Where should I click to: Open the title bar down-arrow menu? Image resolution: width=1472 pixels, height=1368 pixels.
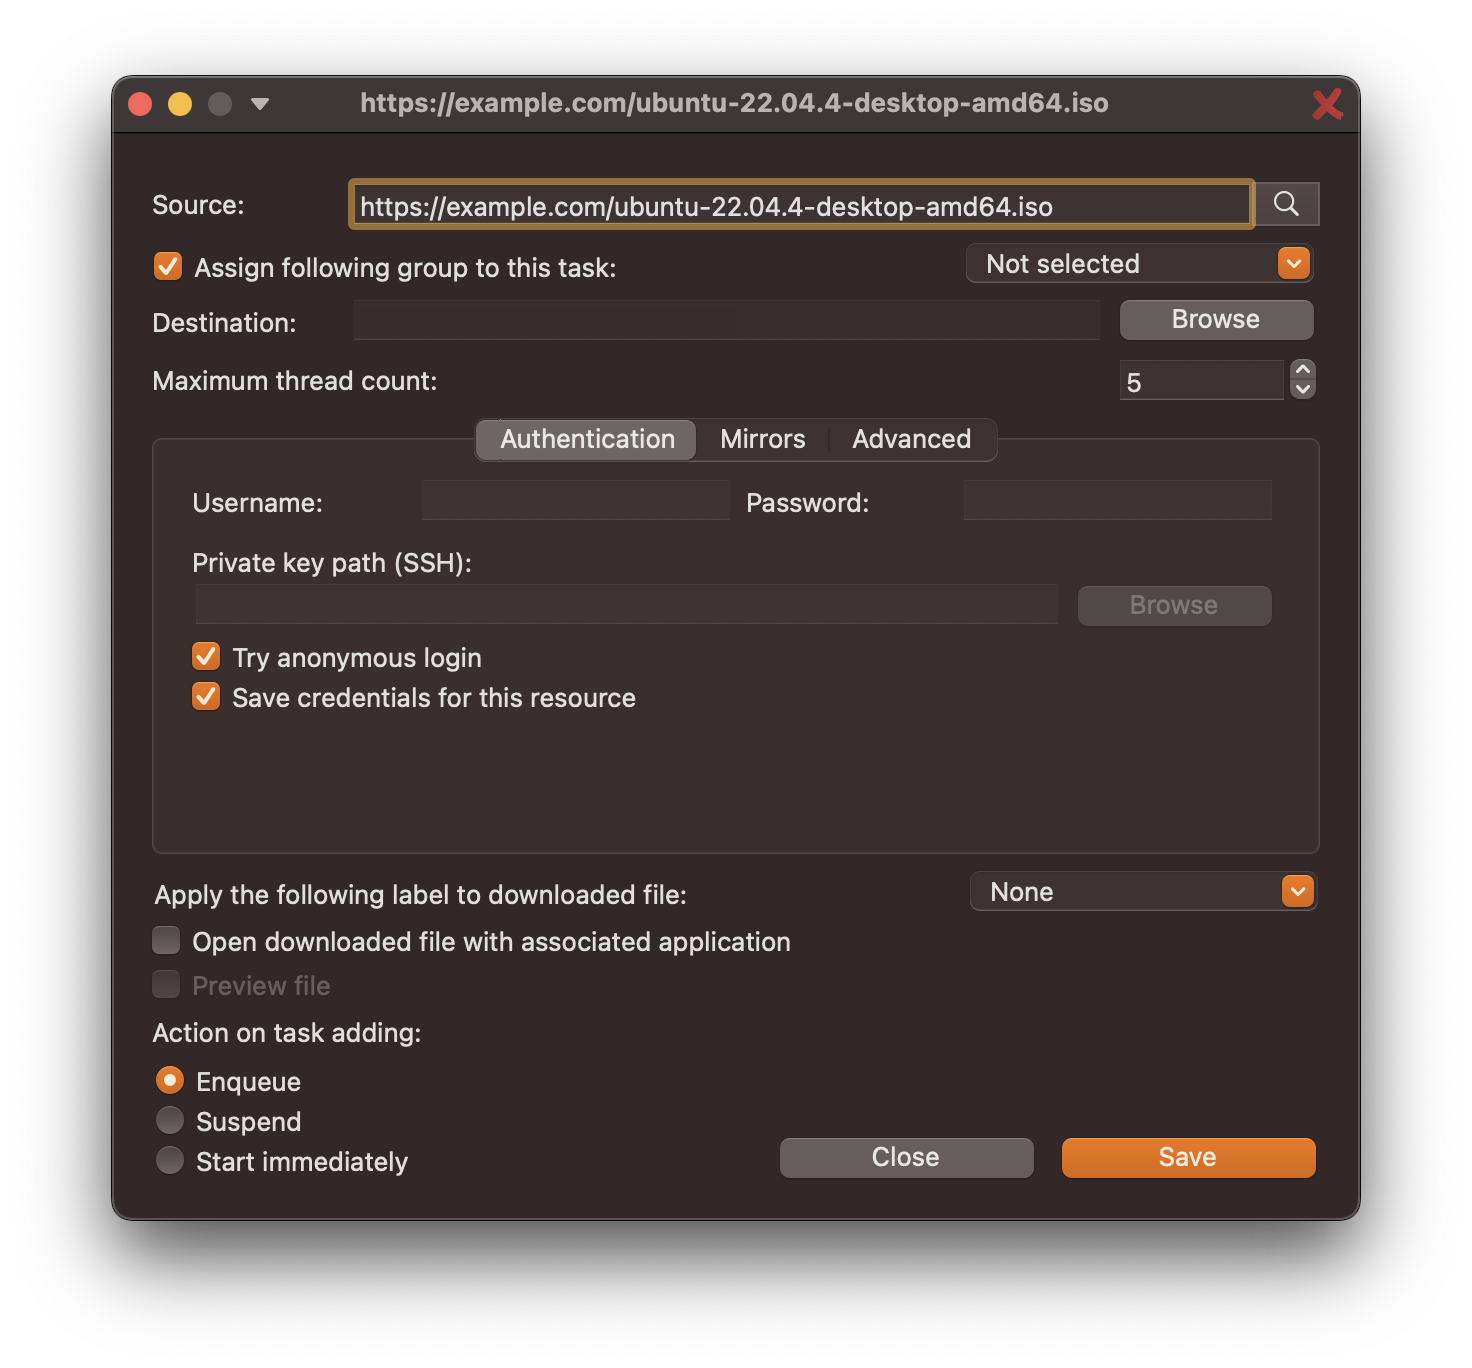point(260,104)
